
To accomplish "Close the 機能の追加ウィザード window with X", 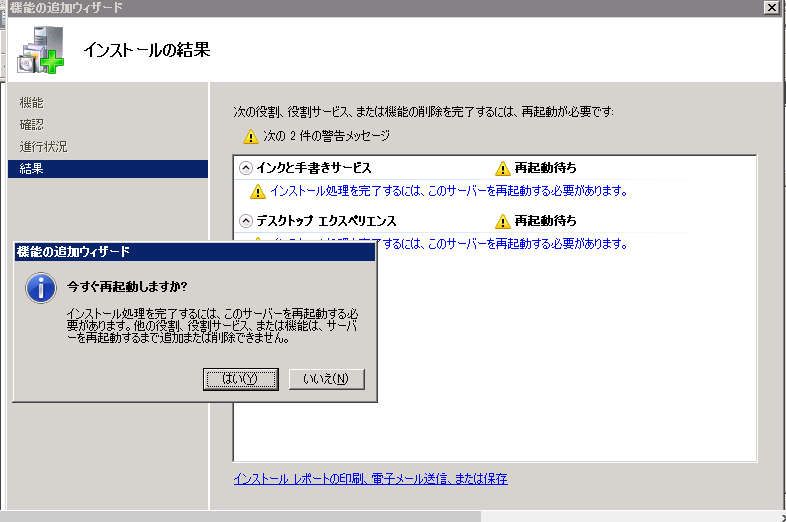I will tap(772, 8).
